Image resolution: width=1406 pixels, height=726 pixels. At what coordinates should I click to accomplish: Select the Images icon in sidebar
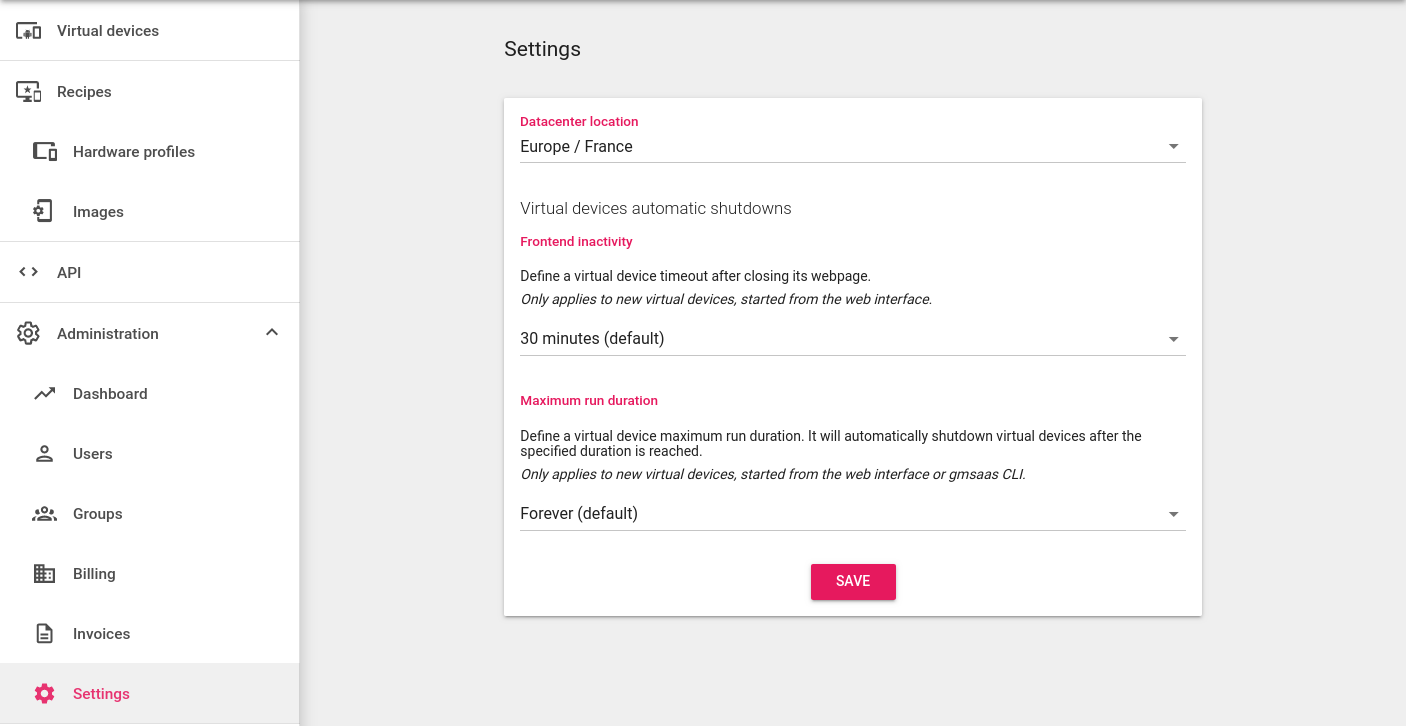(x=44, y=211)
